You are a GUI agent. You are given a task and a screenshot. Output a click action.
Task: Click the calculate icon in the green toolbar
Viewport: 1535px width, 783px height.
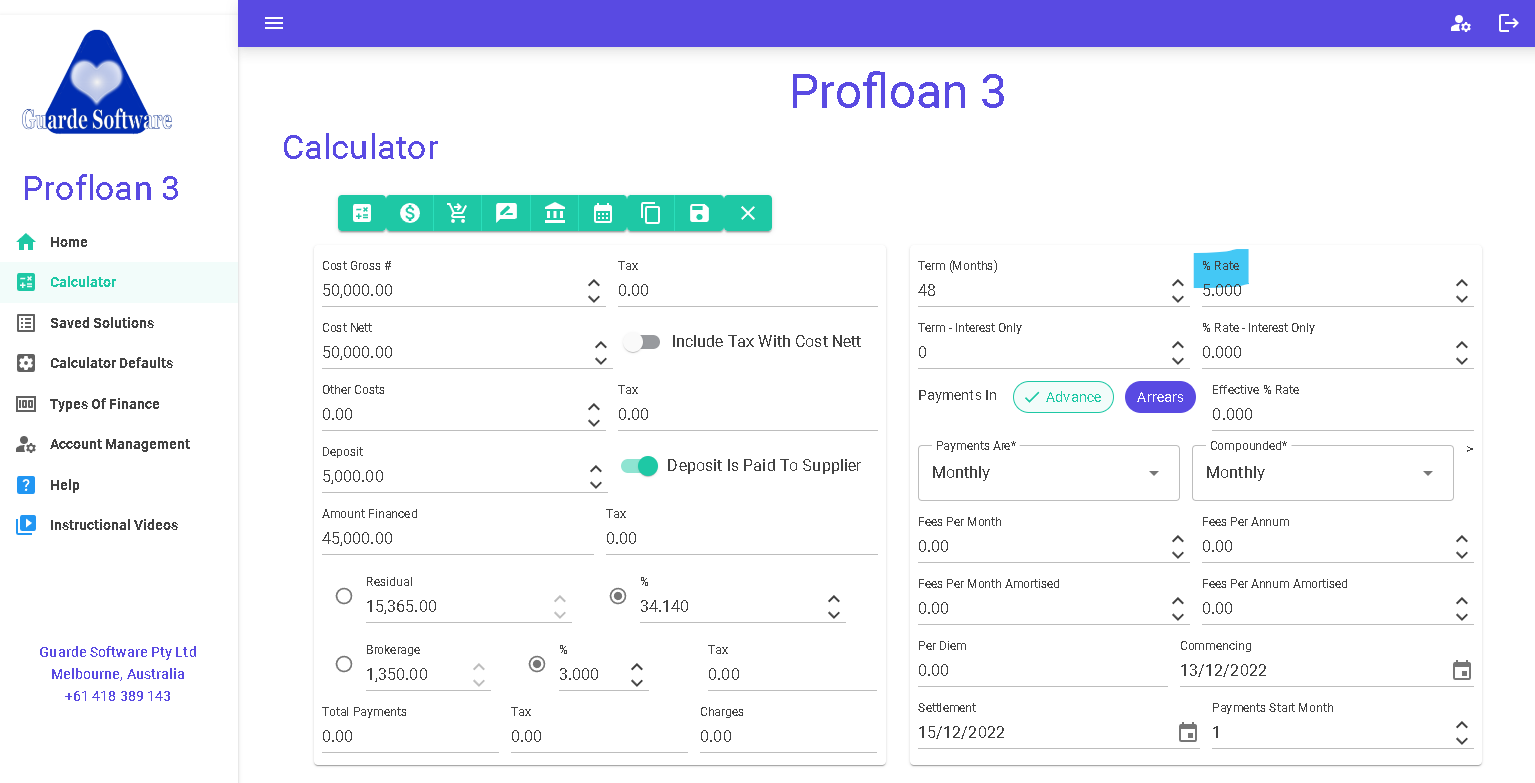click(362, 213)
